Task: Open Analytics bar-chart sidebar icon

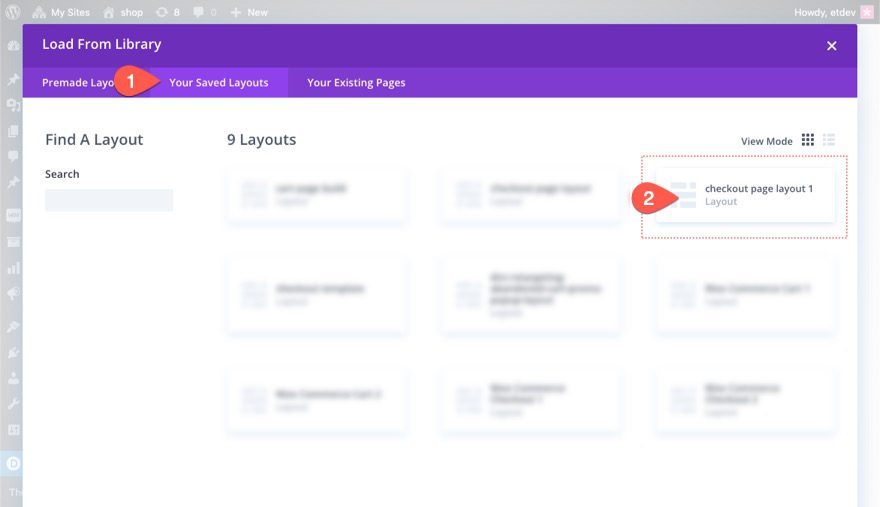Action: click(x=13, y=268)
